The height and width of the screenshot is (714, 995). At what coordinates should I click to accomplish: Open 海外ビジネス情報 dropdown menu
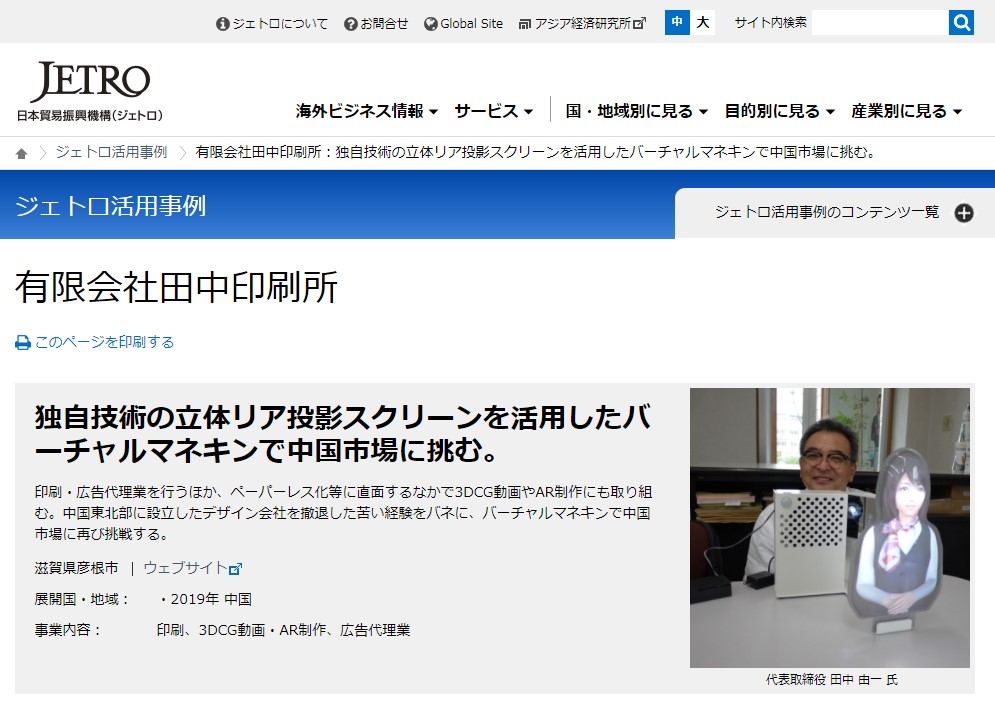[x=367, y=111]
